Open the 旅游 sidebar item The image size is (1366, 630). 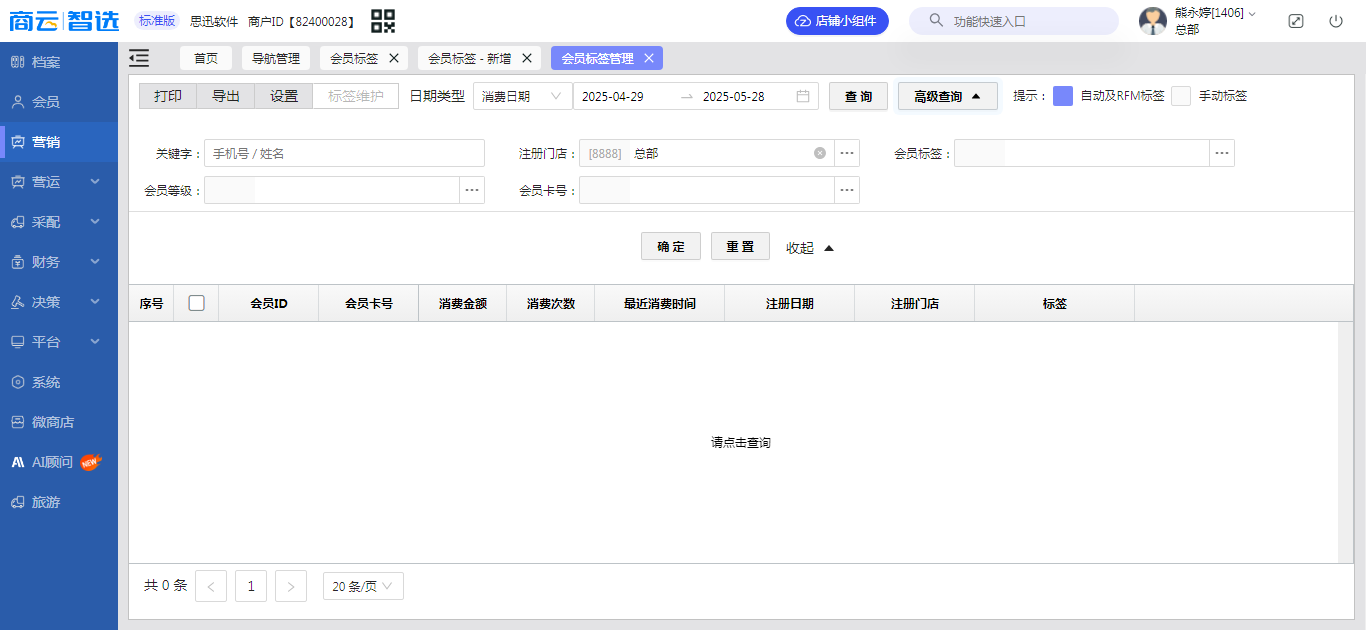pos(59,502)
